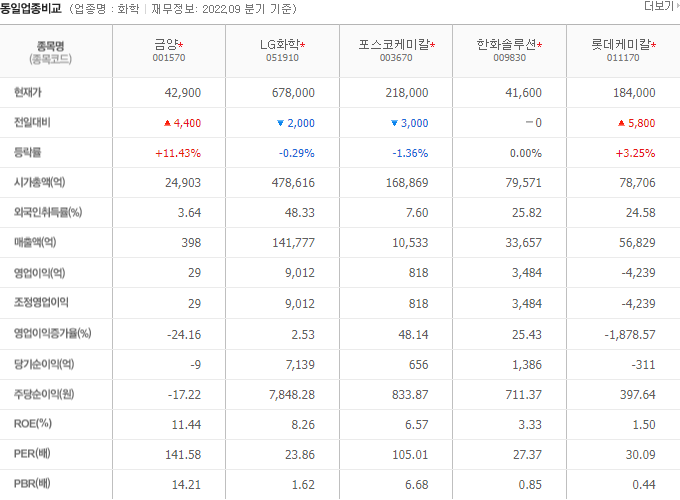Open 한화솔루션 stock link
This screenshot has height=500, width=680.
(506, 44)
